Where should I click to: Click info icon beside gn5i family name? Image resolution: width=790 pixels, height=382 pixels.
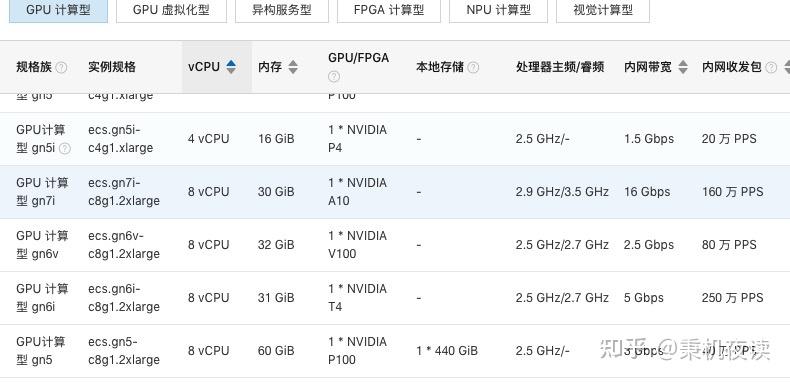coord(65,148)
